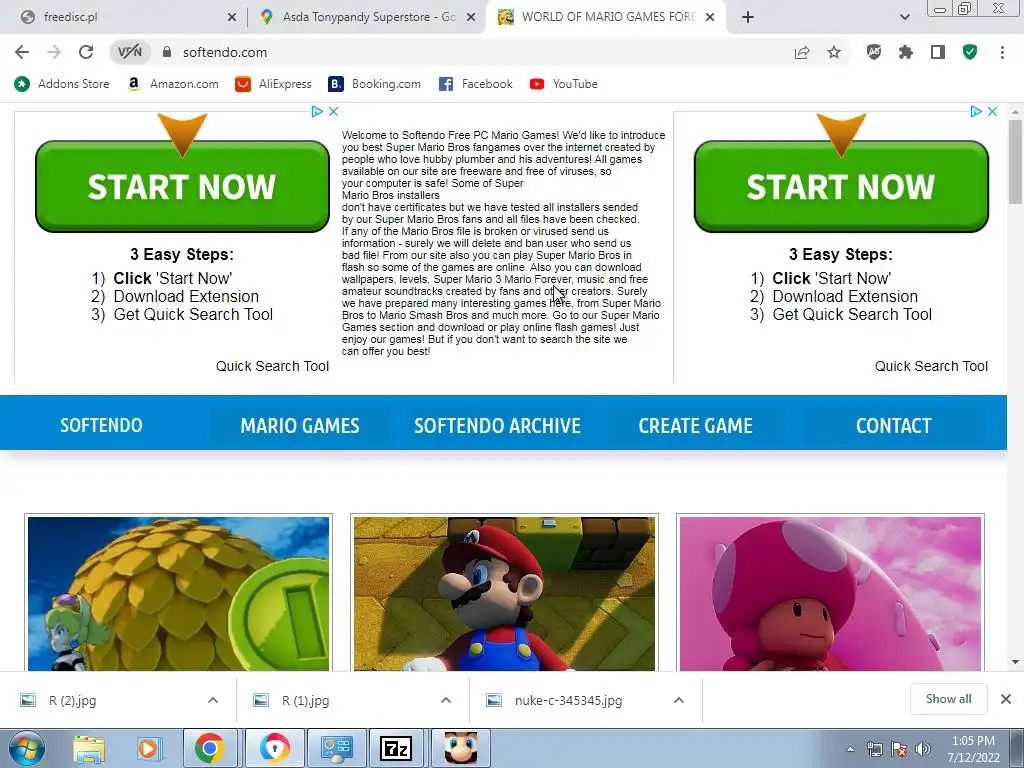Open the Booking.com bookmark
The image size is (1024, 768).
[375, 84]
